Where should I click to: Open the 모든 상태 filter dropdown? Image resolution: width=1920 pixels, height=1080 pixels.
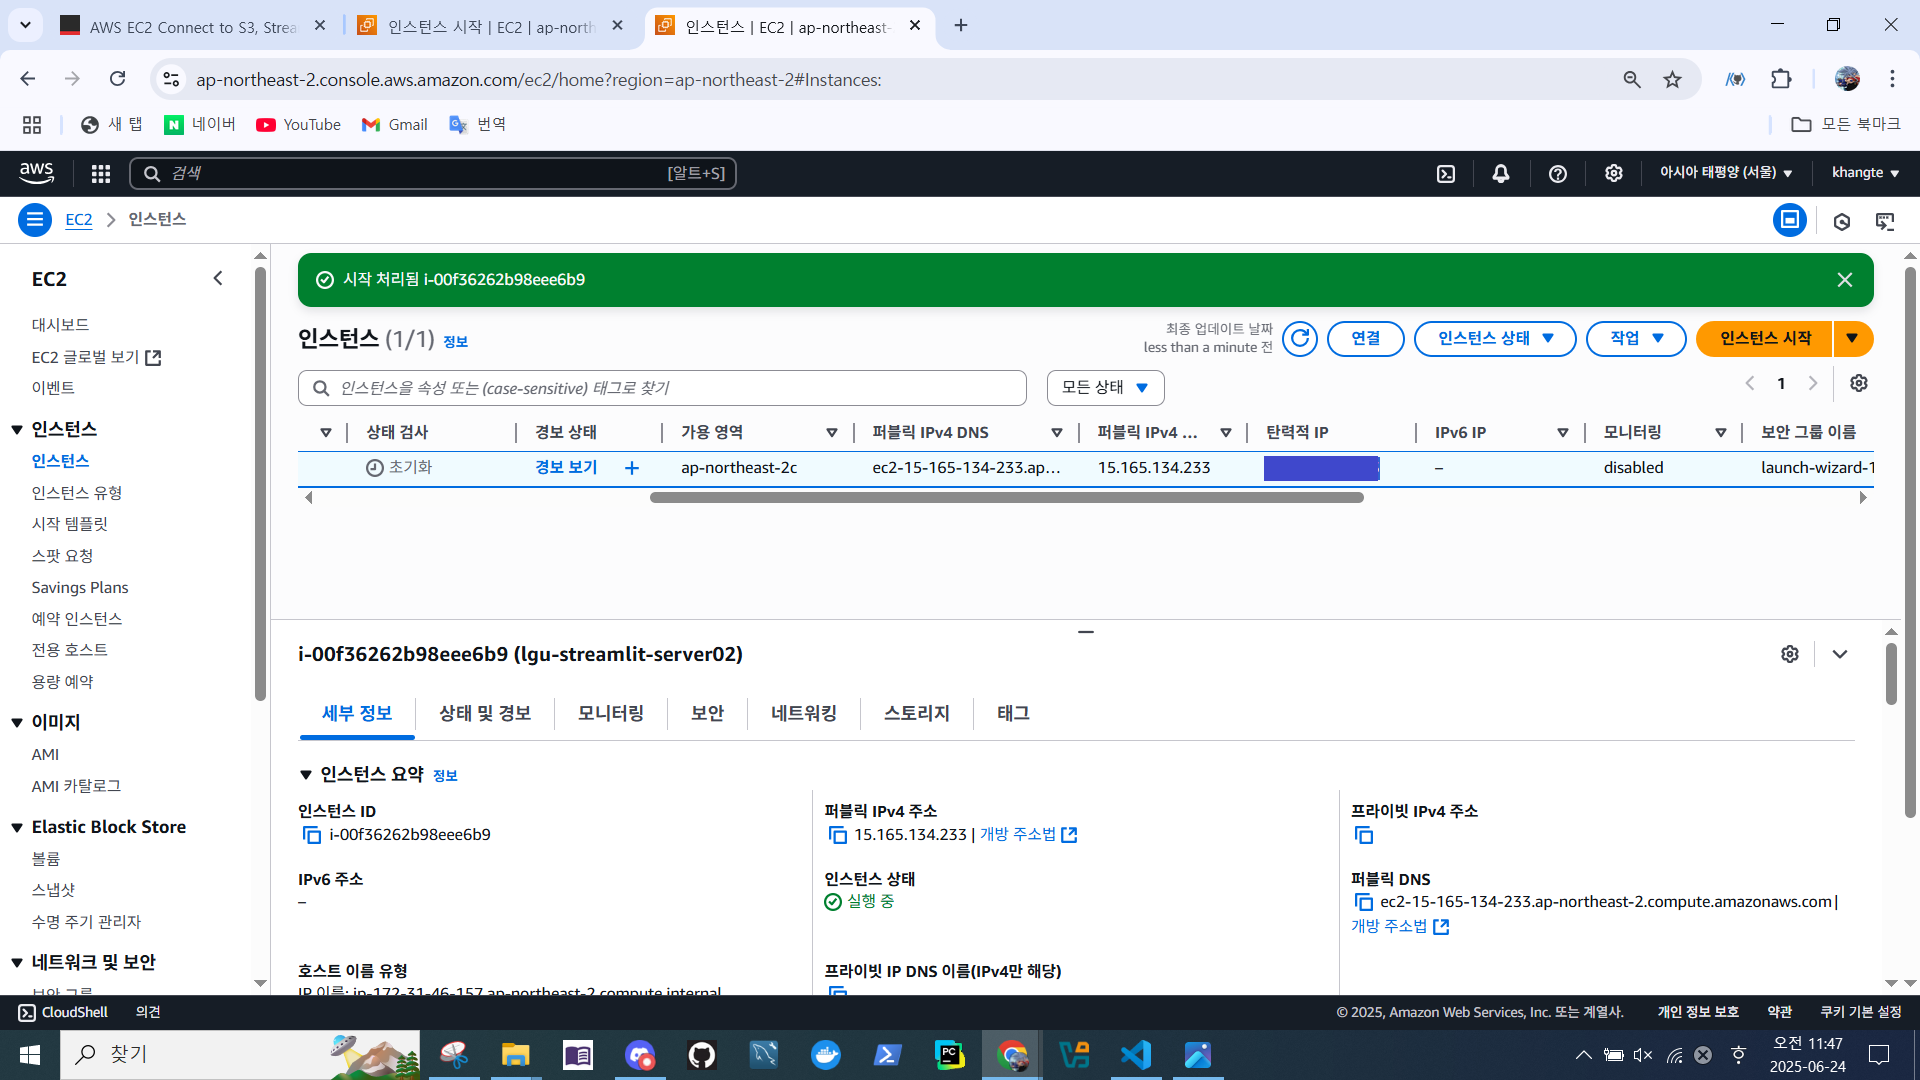pyautogui.click(x=1105, y=388)
